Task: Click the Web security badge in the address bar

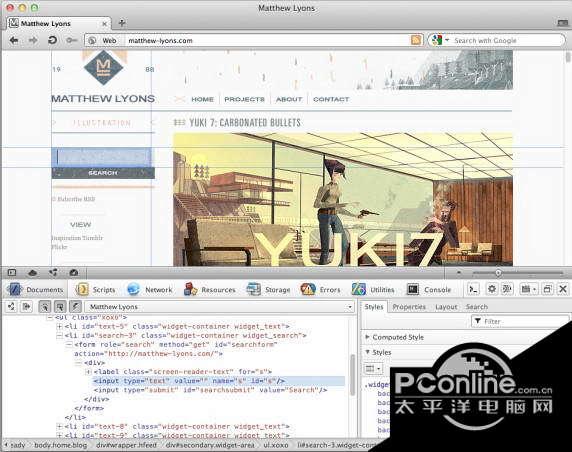Action: pos(104,40)
